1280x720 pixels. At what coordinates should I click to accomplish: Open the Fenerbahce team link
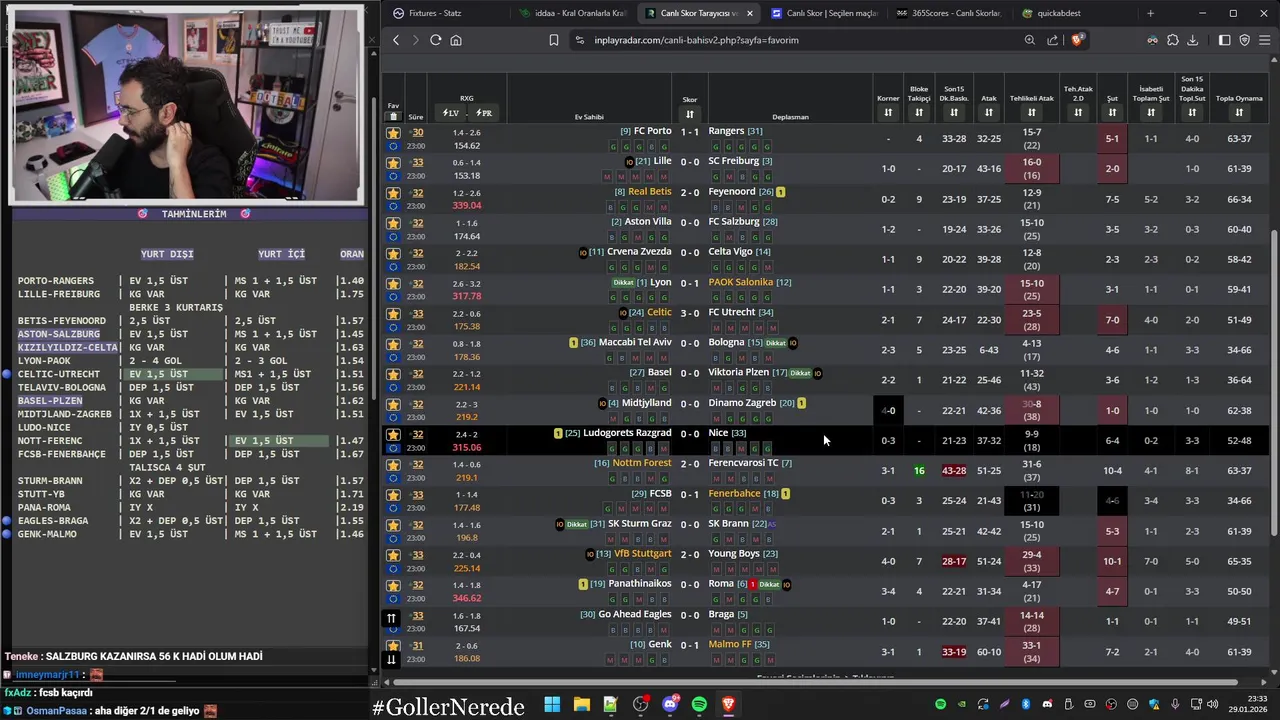pos(734,493)
